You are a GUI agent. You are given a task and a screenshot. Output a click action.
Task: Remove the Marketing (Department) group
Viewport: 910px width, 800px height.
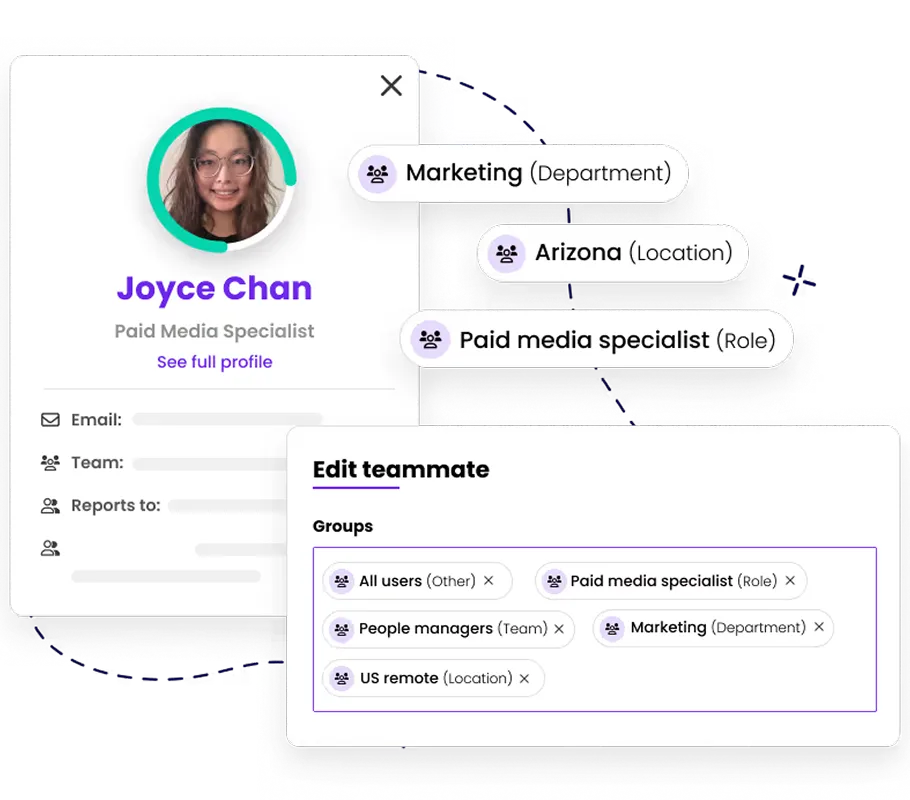pyautogui.click(x=819, y=628)
